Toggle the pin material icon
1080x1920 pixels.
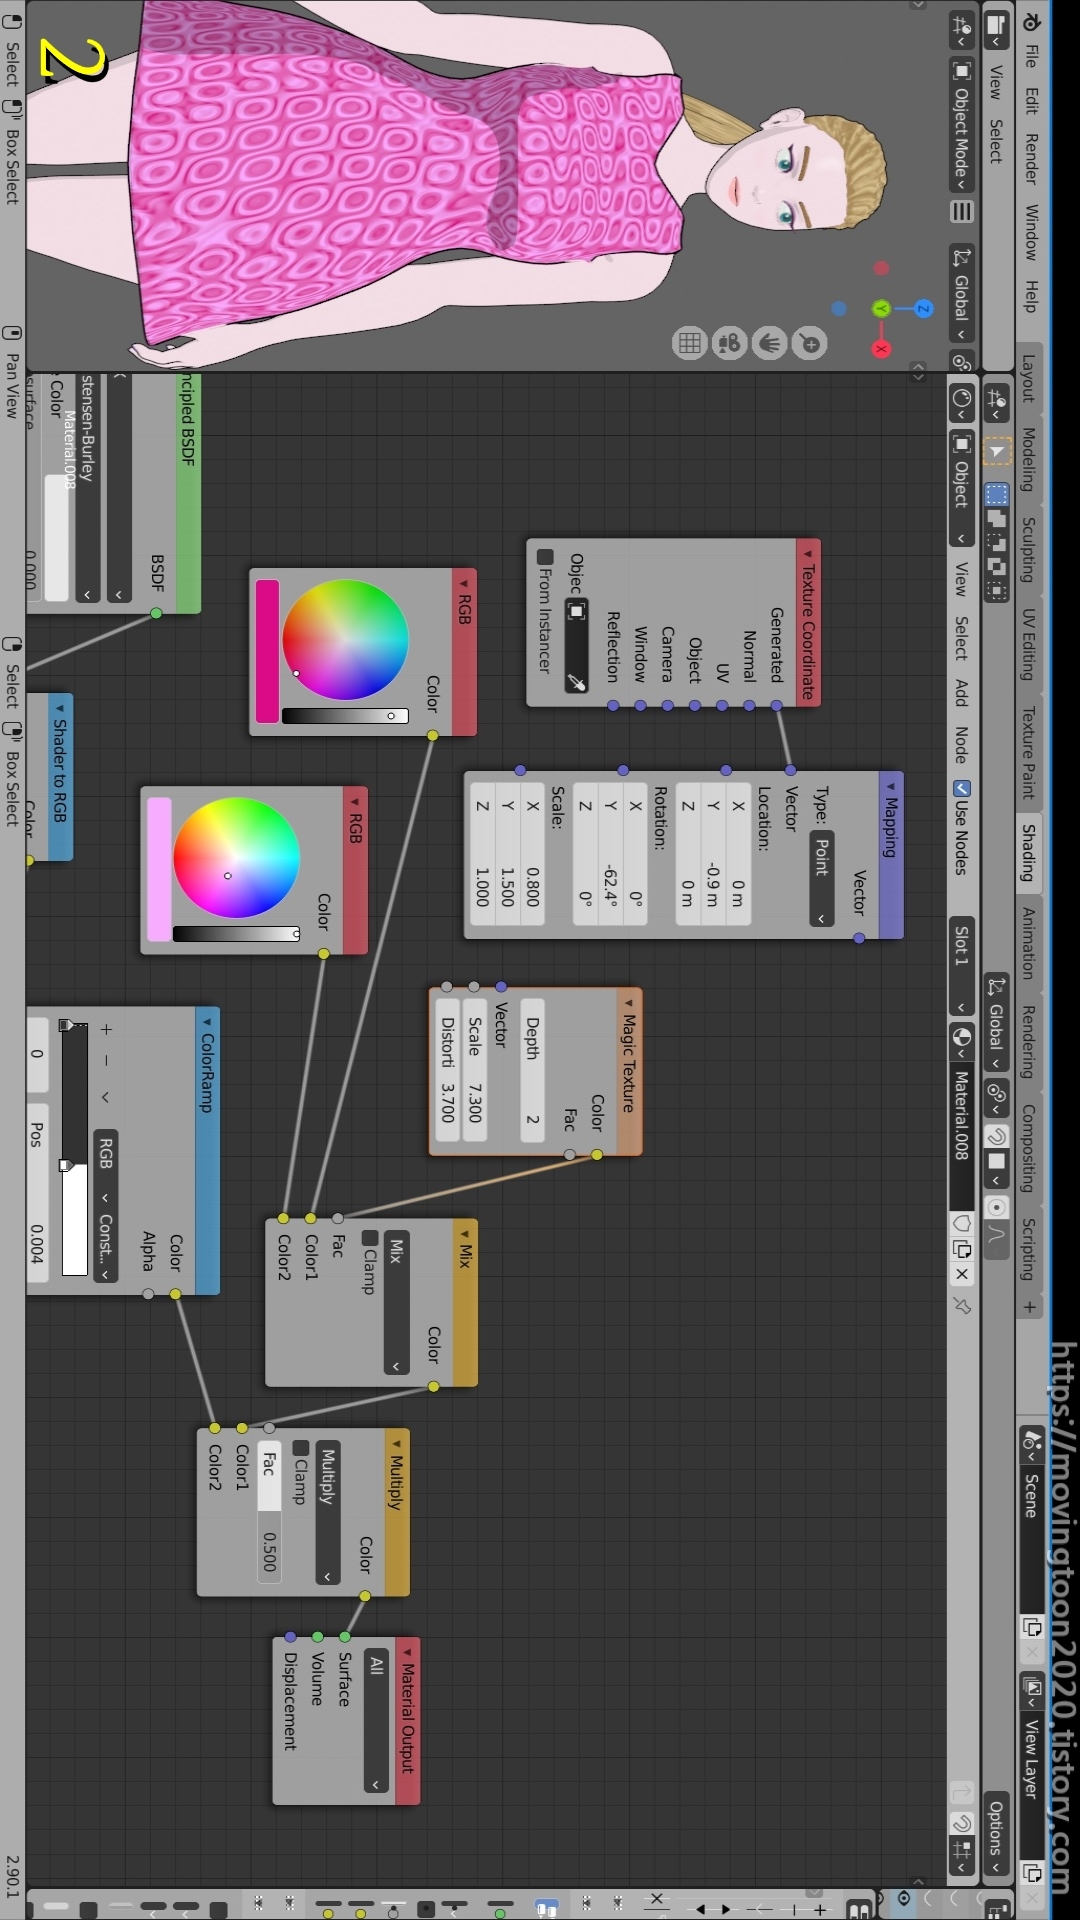(961, 1306)
